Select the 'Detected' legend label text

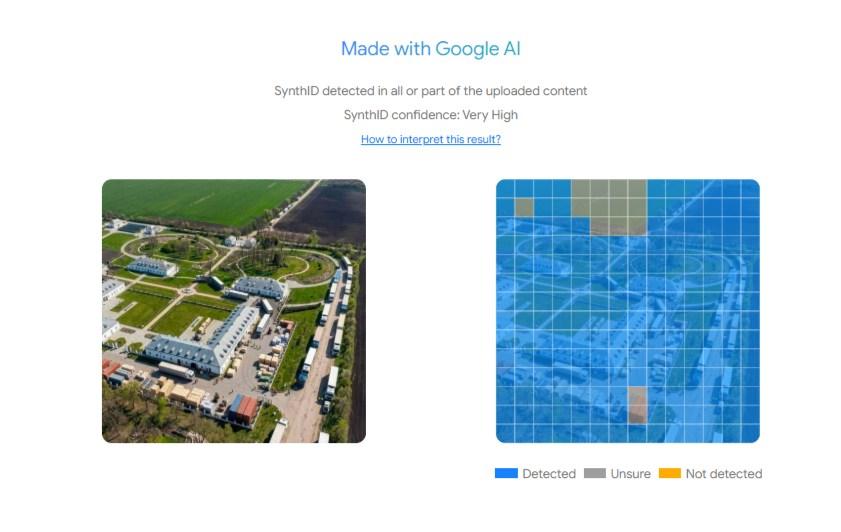(548, 474)
